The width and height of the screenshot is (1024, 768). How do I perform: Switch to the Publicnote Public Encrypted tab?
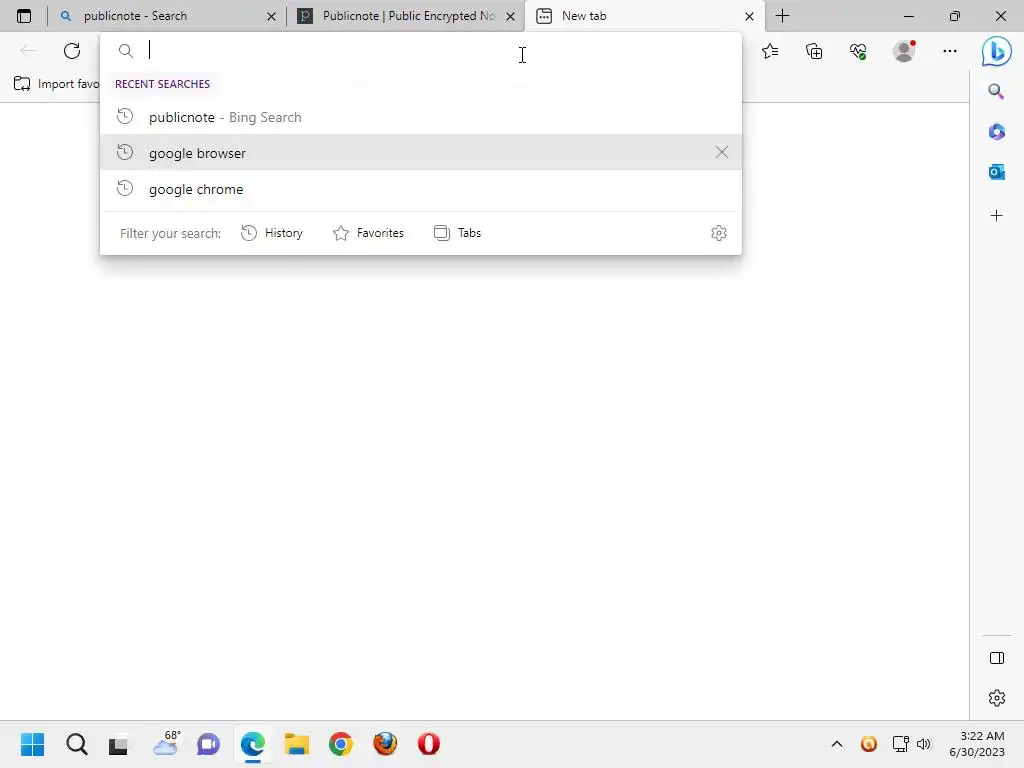coord(405,16)
